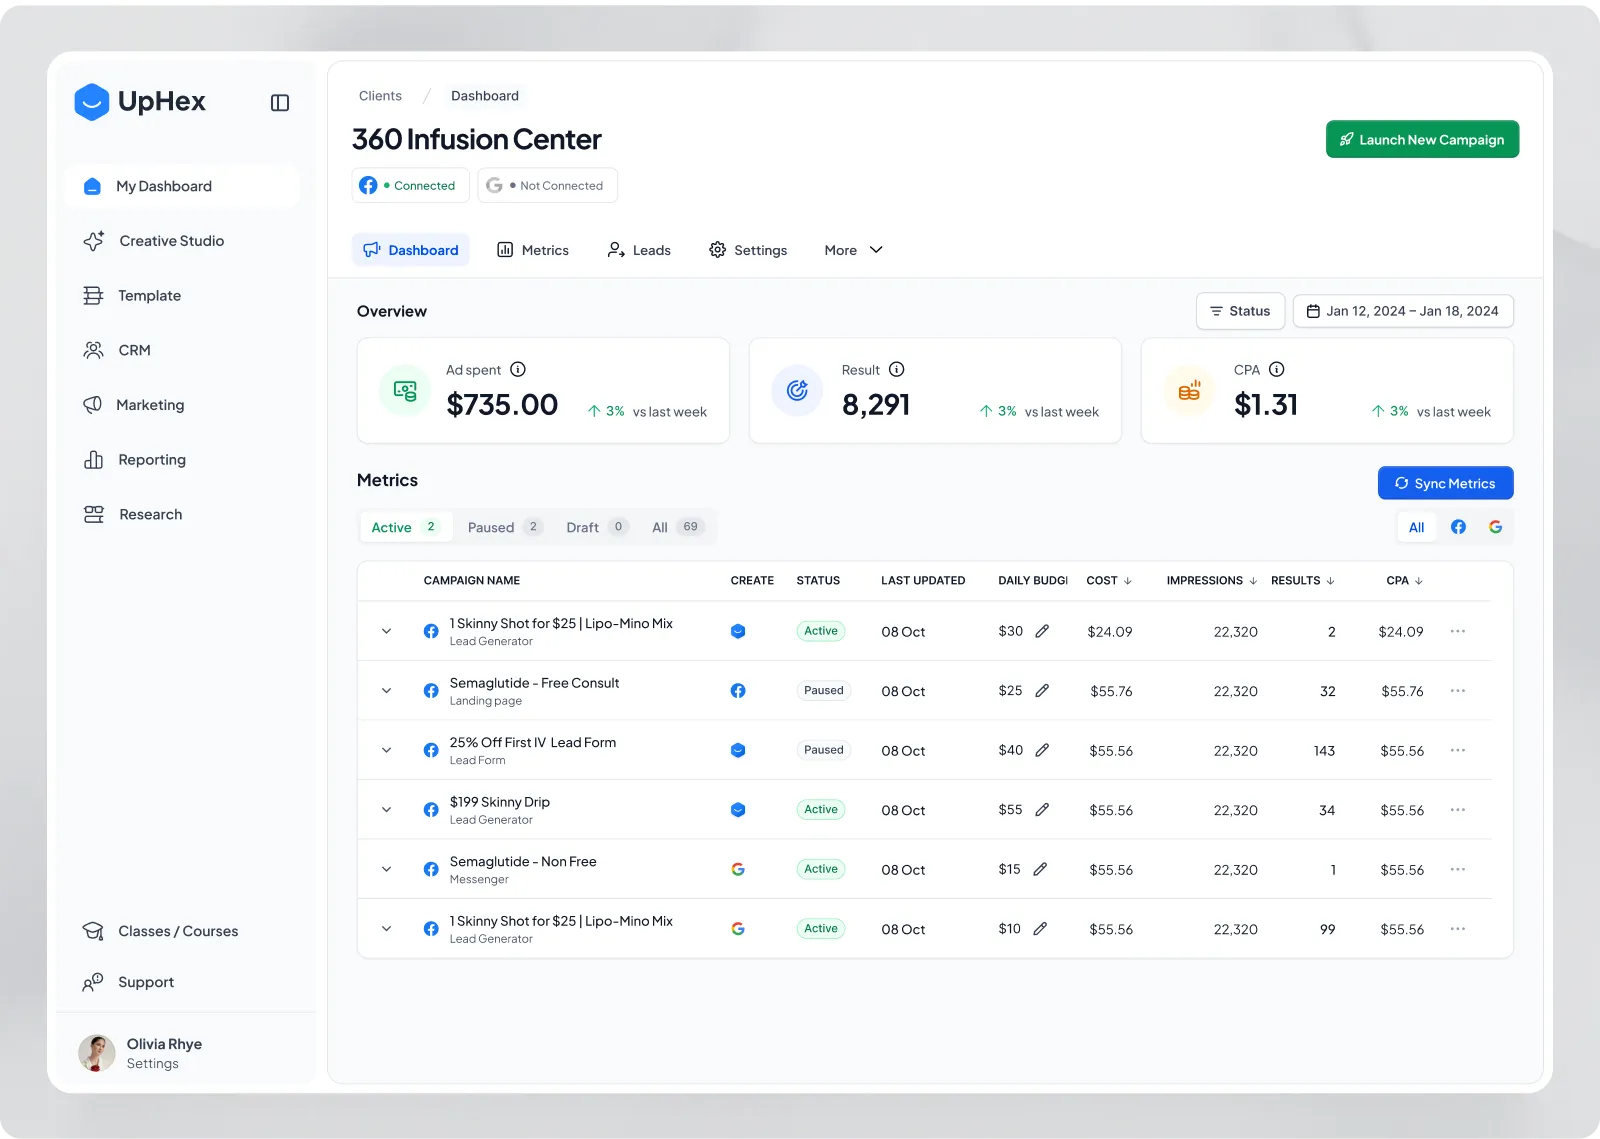Show Draft campaigns tab

pos(597,527)
